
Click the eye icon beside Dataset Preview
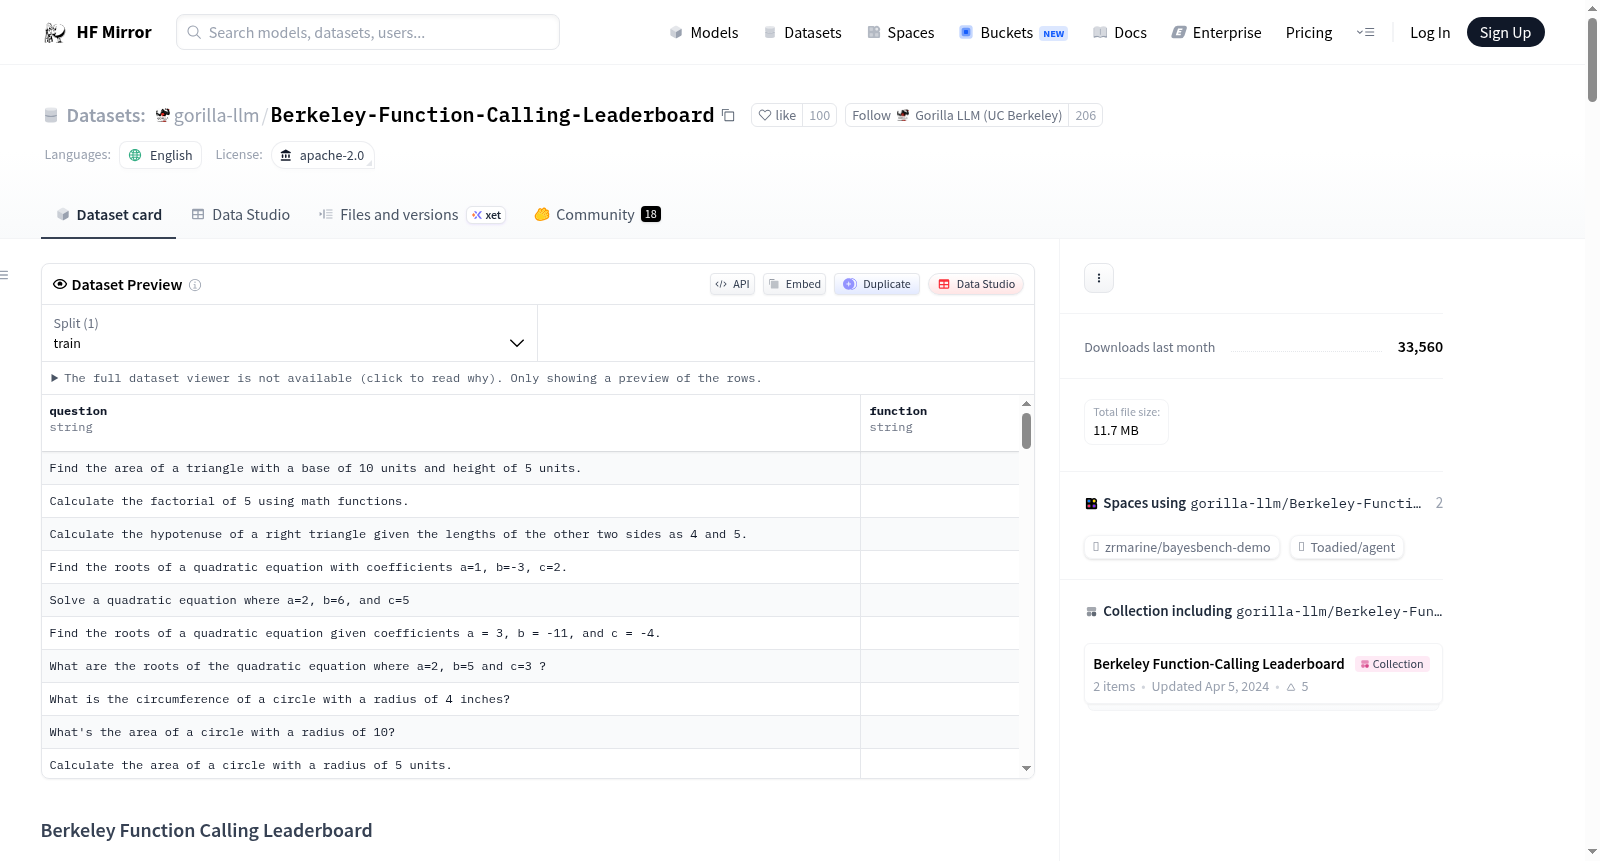coord(60,285)
